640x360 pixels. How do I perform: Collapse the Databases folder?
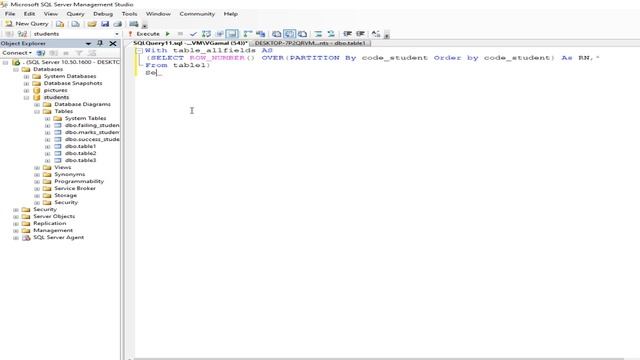16,69
